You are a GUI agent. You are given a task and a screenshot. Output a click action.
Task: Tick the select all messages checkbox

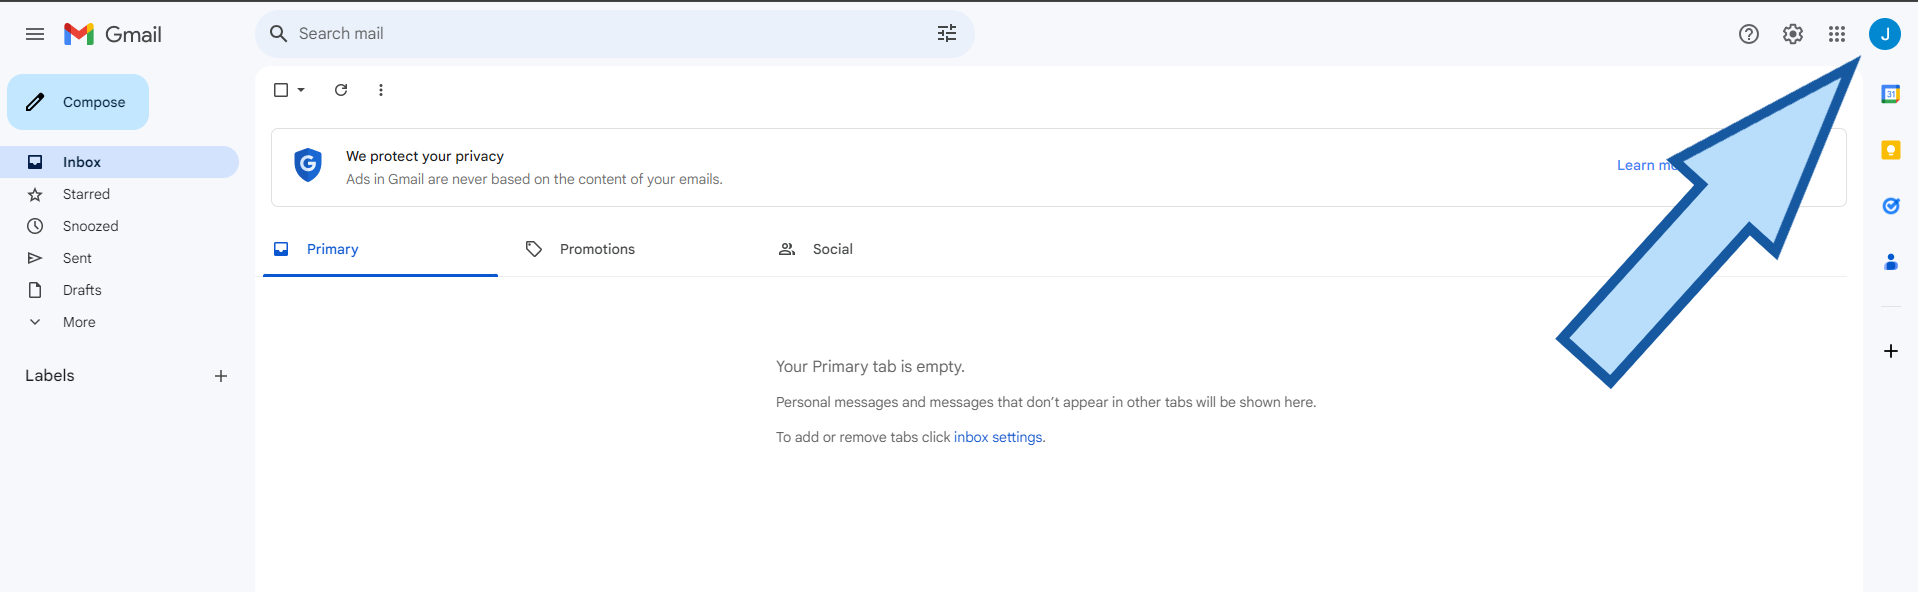[x=281, y=90]
